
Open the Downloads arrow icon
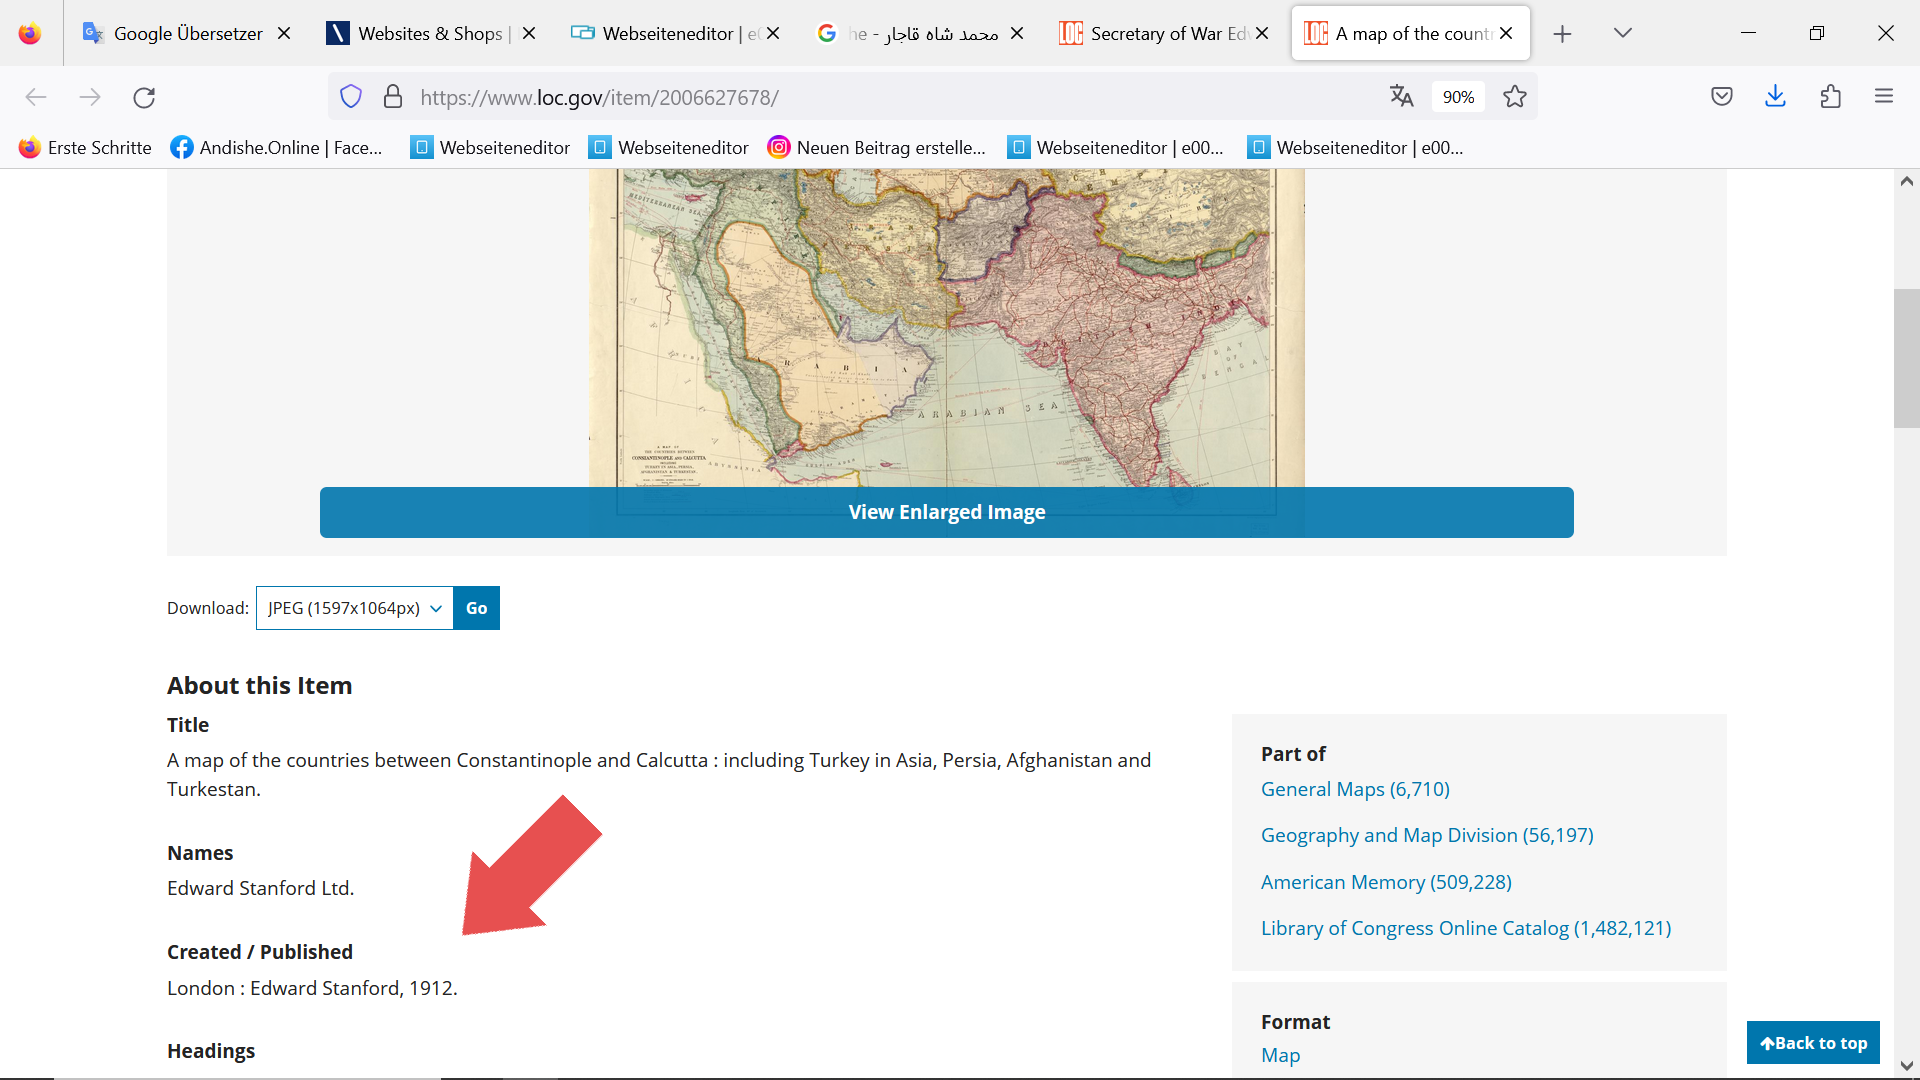pyautogui.click(x=1775, y=96)
